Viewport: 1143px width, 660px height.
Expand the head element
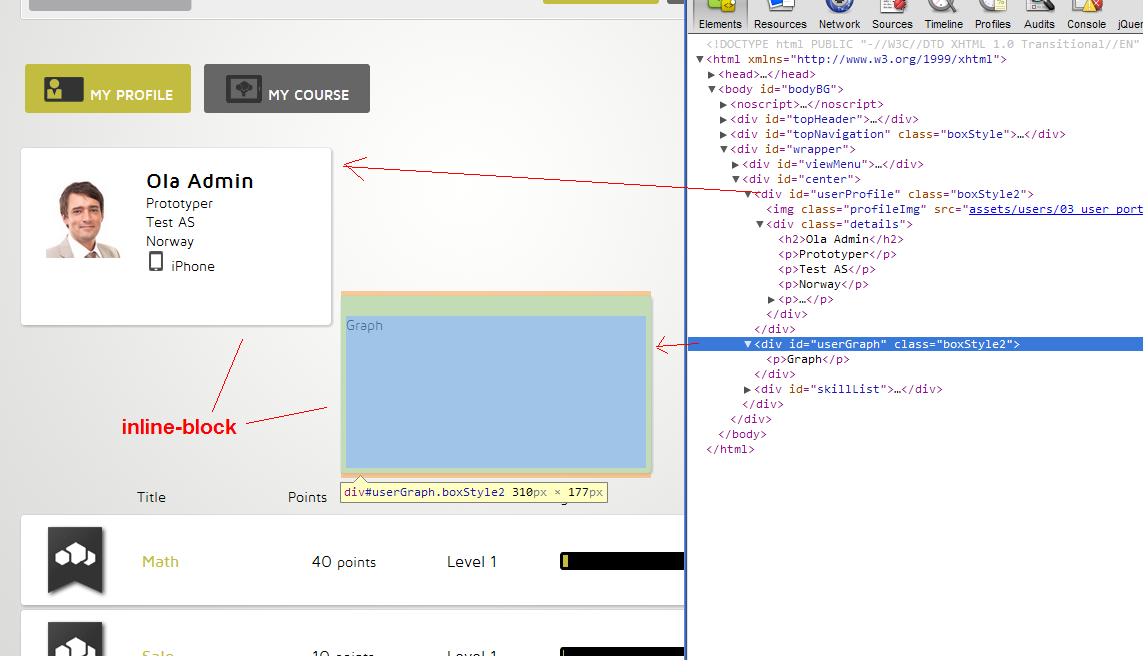pos(711,74)
